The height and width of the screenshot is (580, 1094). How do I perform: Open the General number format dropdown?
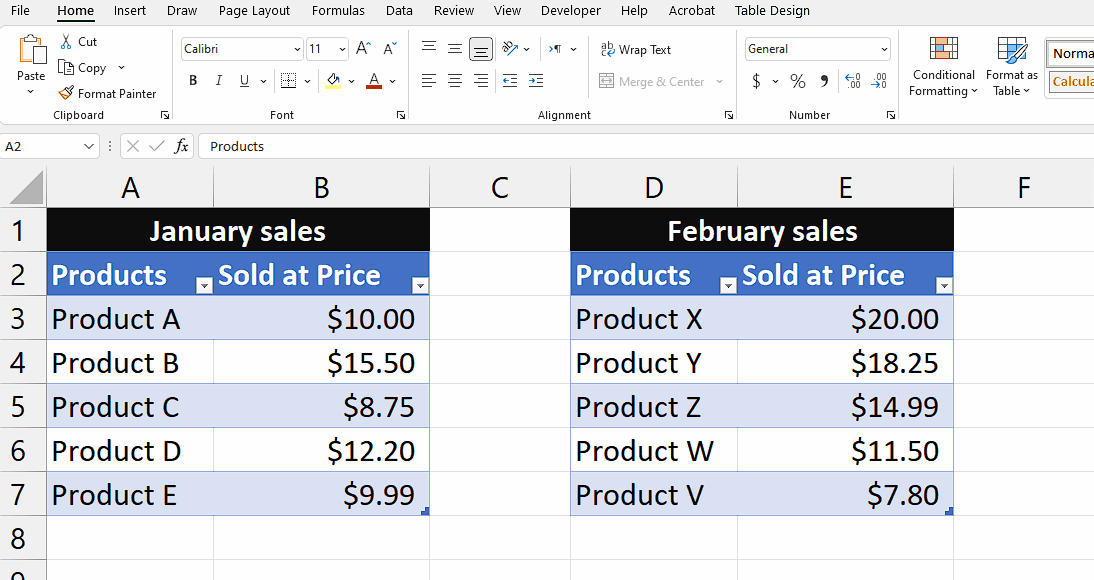[x=884, y=48]
